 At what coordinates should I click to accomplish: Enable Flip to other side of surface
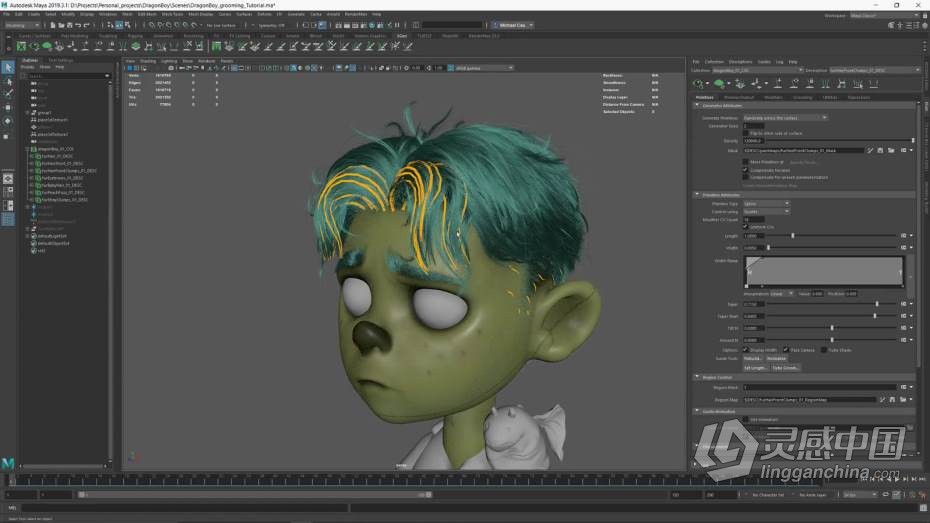746,133
